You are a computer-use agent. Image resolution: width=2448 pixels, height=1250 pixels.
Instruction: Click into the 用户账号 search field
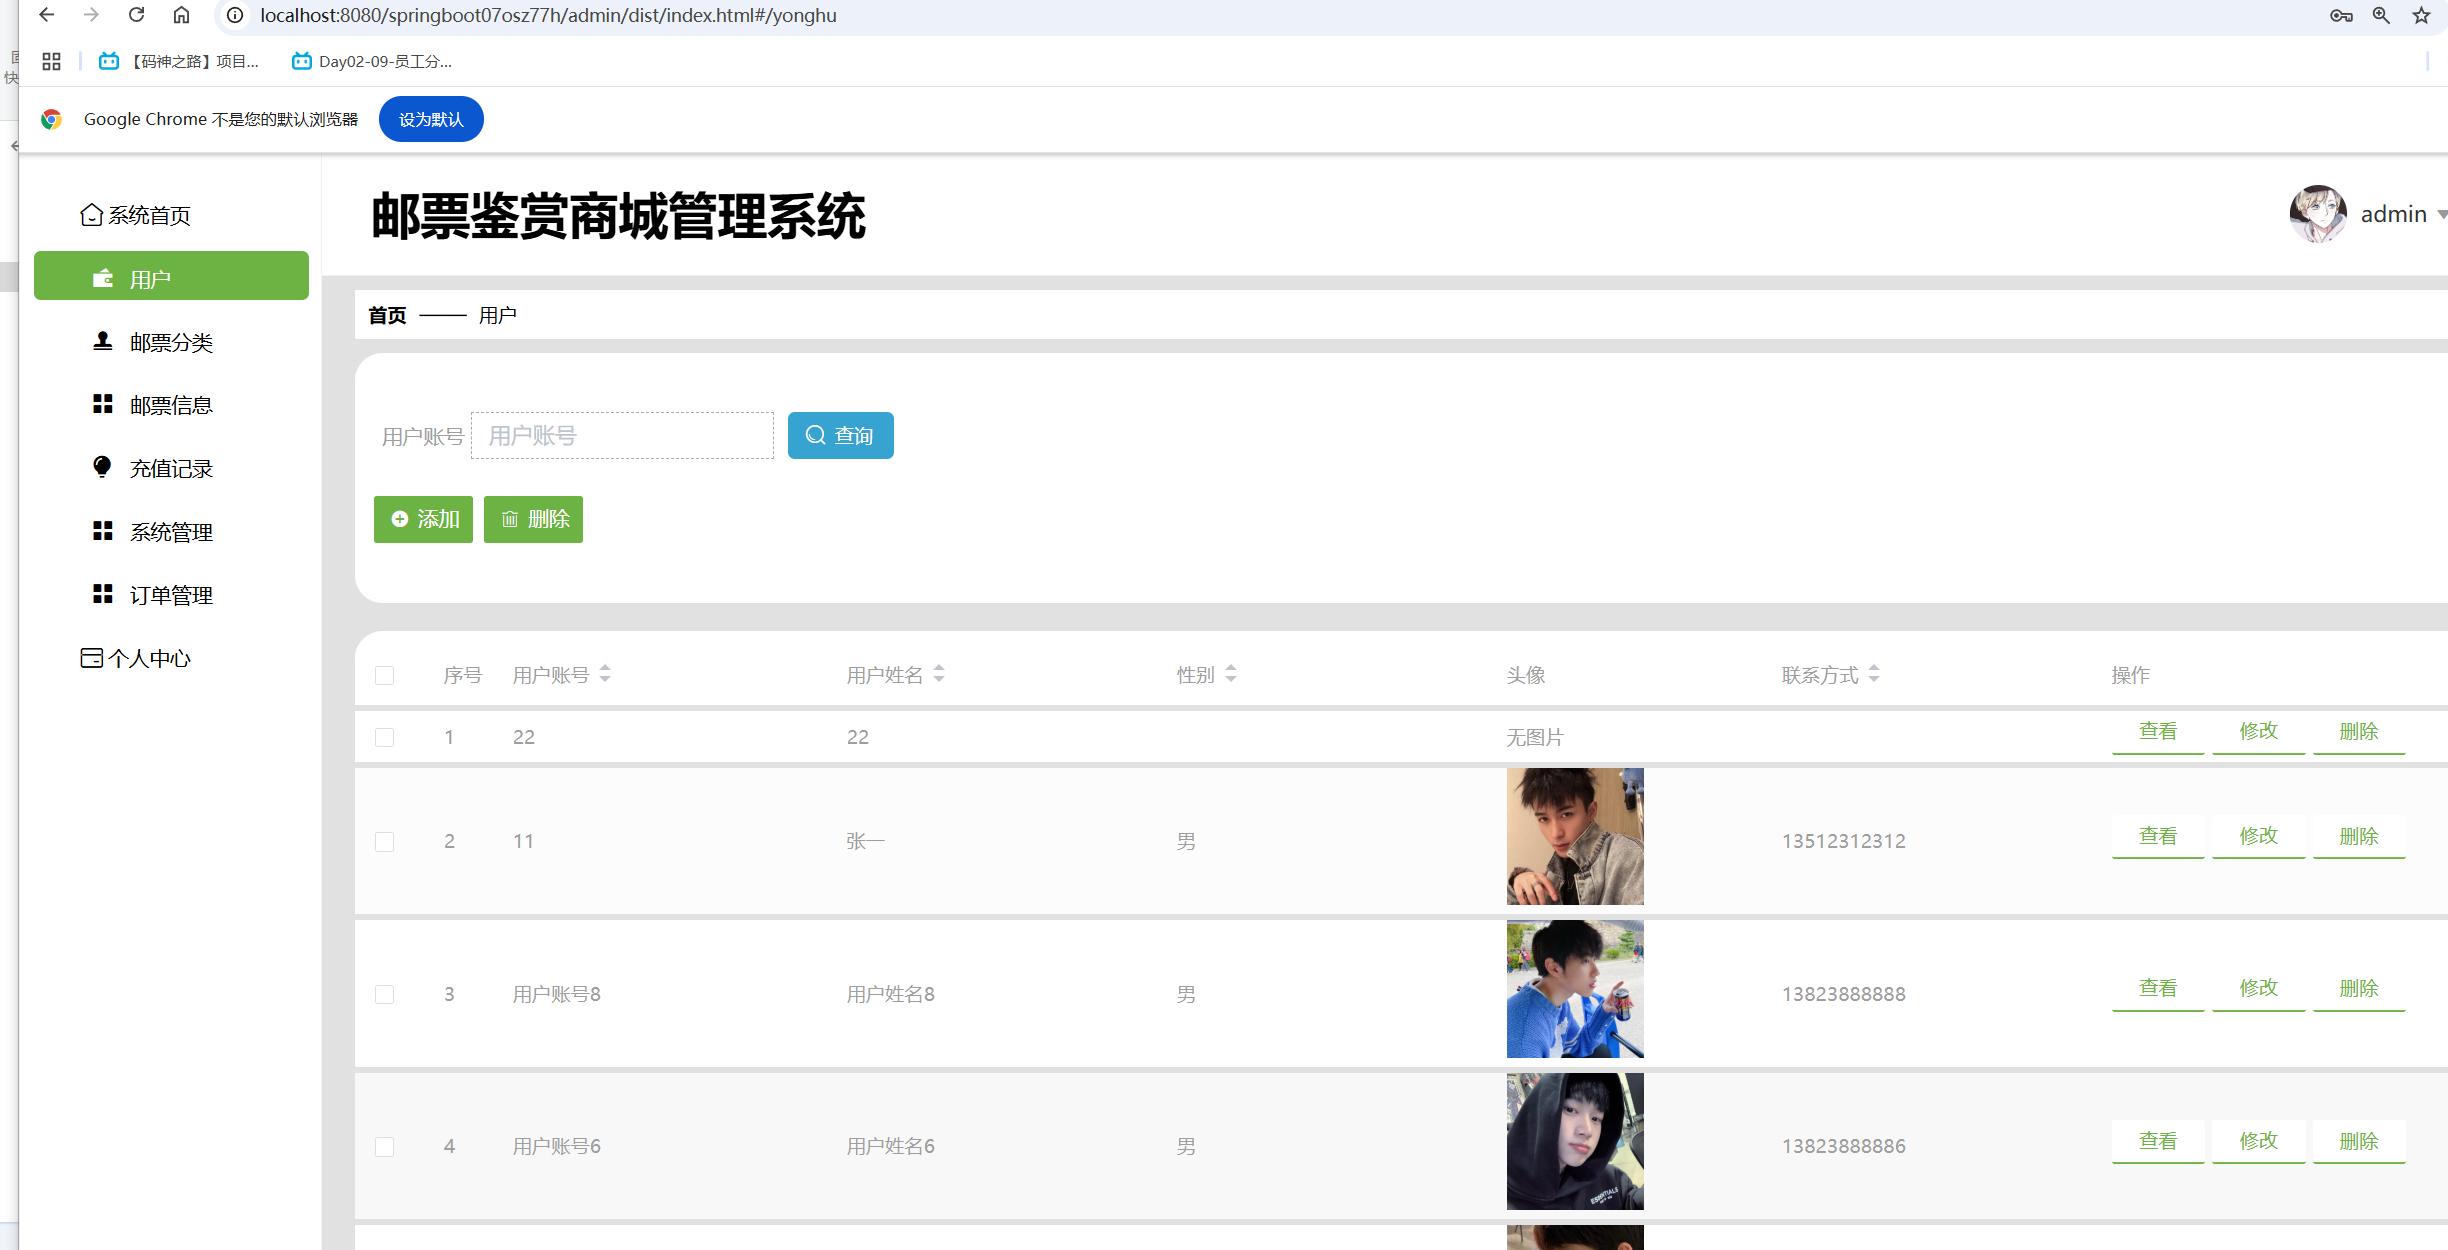tap(622, 435)
